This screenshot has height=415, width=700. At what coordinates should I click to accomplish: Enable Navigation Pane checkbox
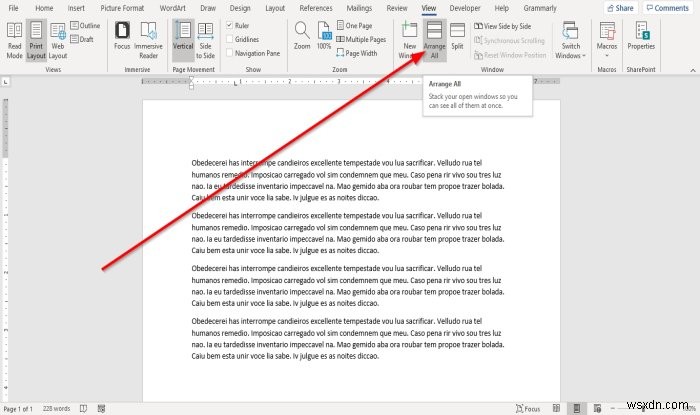[229, 53]
